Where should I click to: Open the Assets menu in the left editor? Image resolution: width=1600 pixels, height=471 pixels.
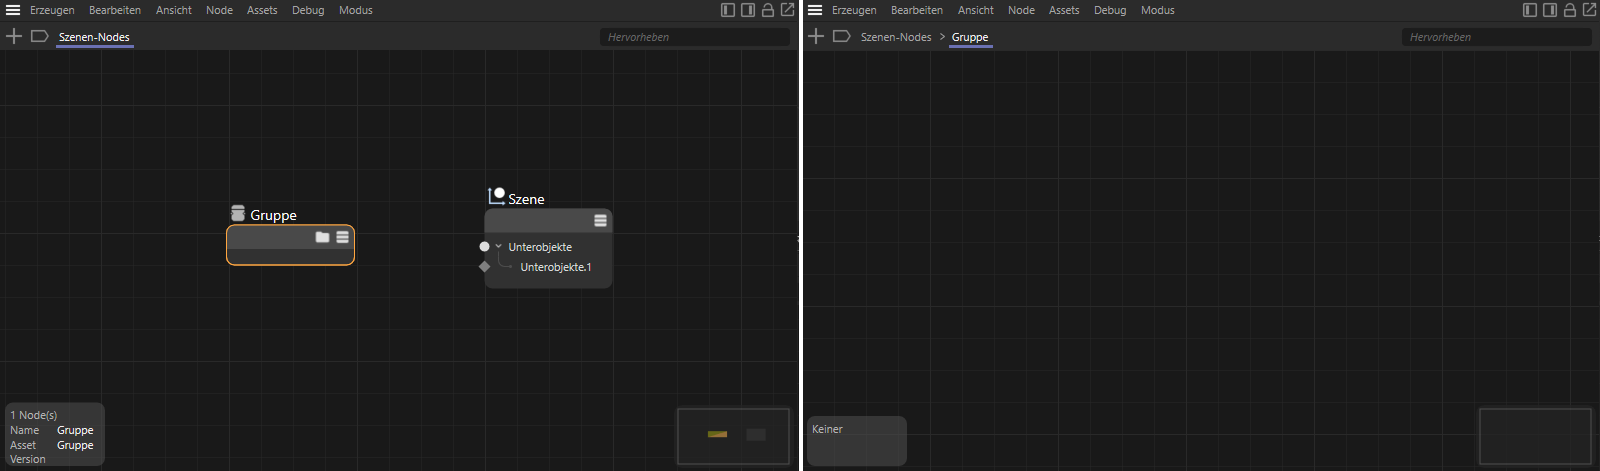(262, 10)
